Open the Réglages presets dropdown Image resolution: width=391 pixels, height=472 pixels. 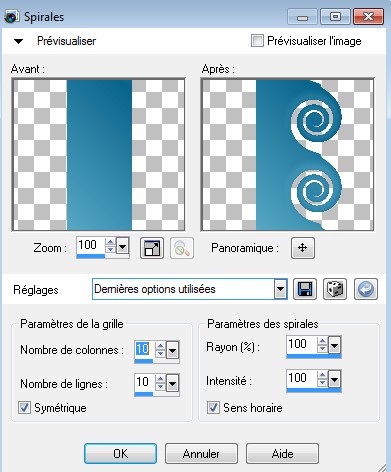click(280, 289)
